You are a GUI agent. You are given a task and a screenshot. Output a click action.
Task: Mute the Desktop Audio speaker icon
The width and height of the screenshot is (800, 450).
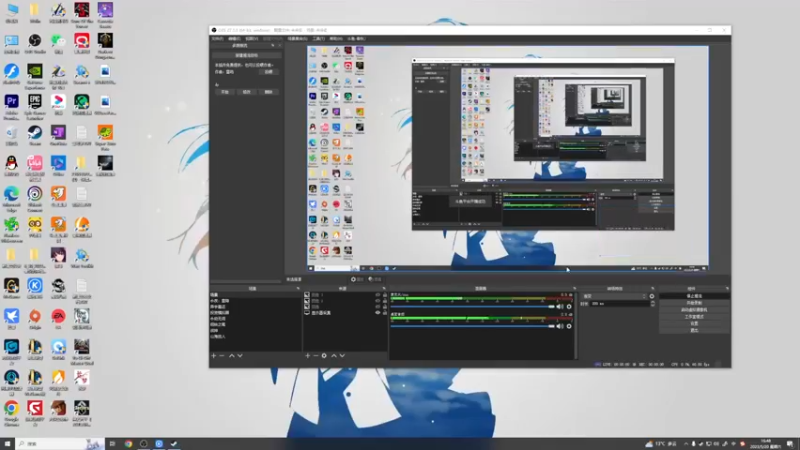(x=560, y=326)
